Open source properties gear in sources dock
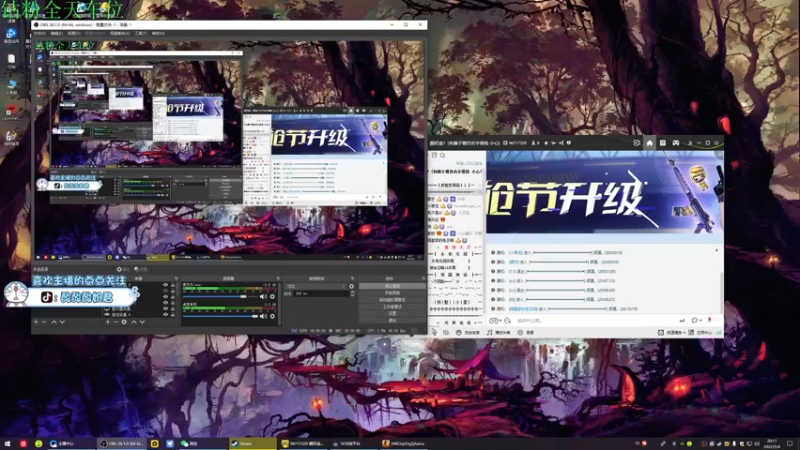Image resolution: width=800 pixels, height=450 pixels. tap(124, 322)
